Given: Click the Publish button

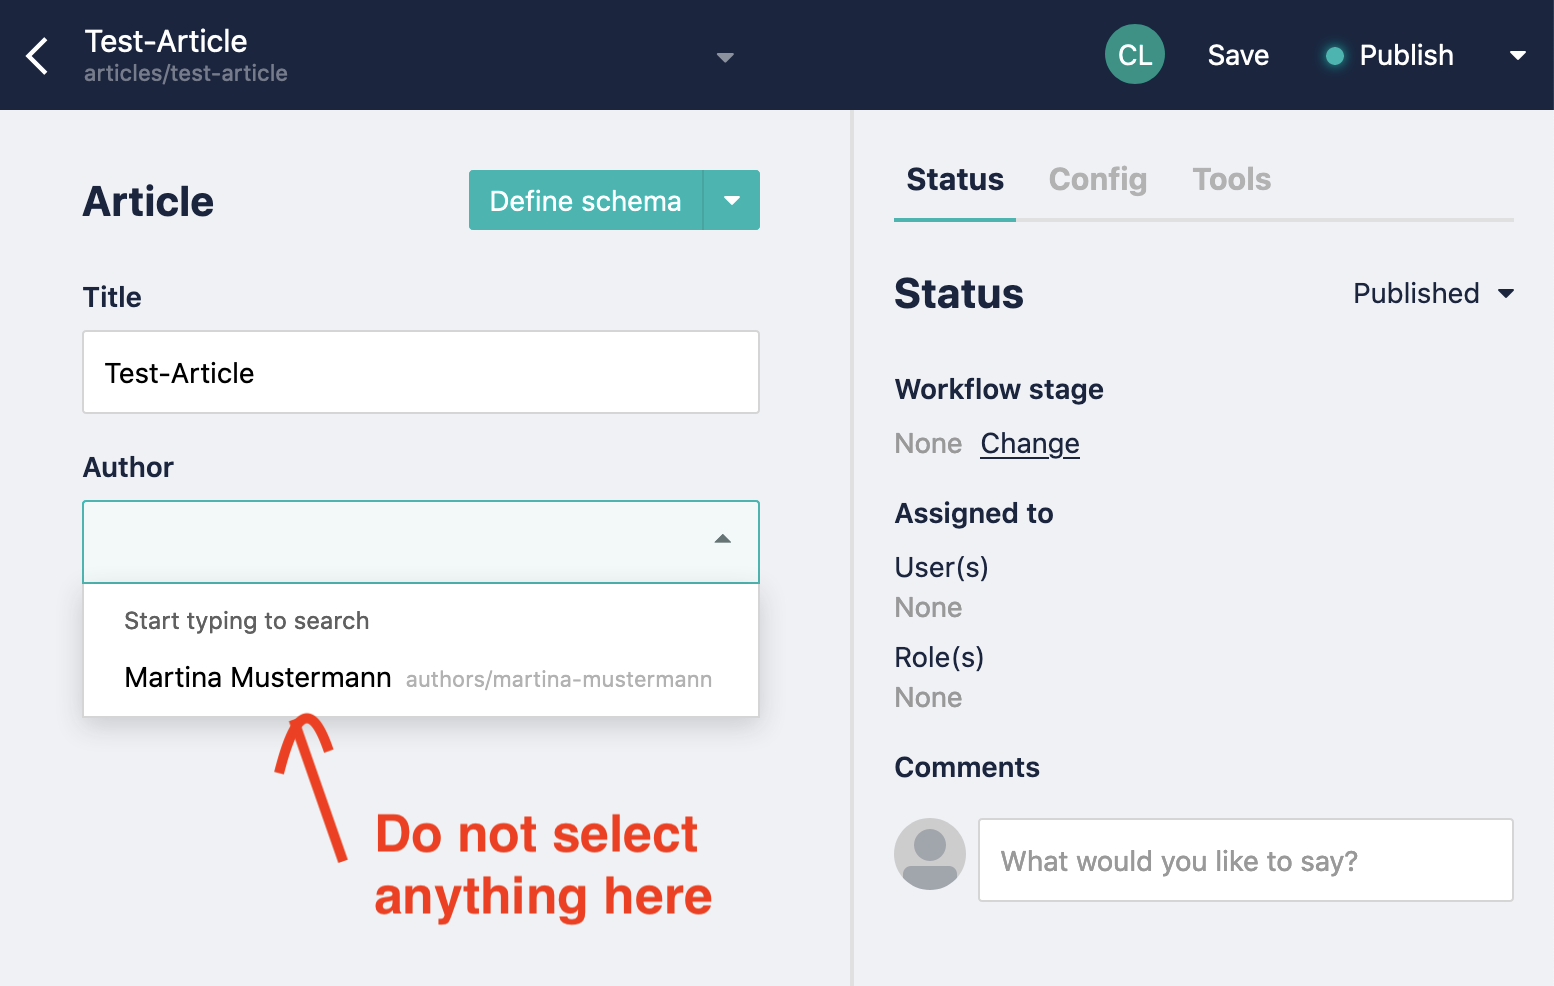Looking at the screenshot, I should click(1404, 55).
